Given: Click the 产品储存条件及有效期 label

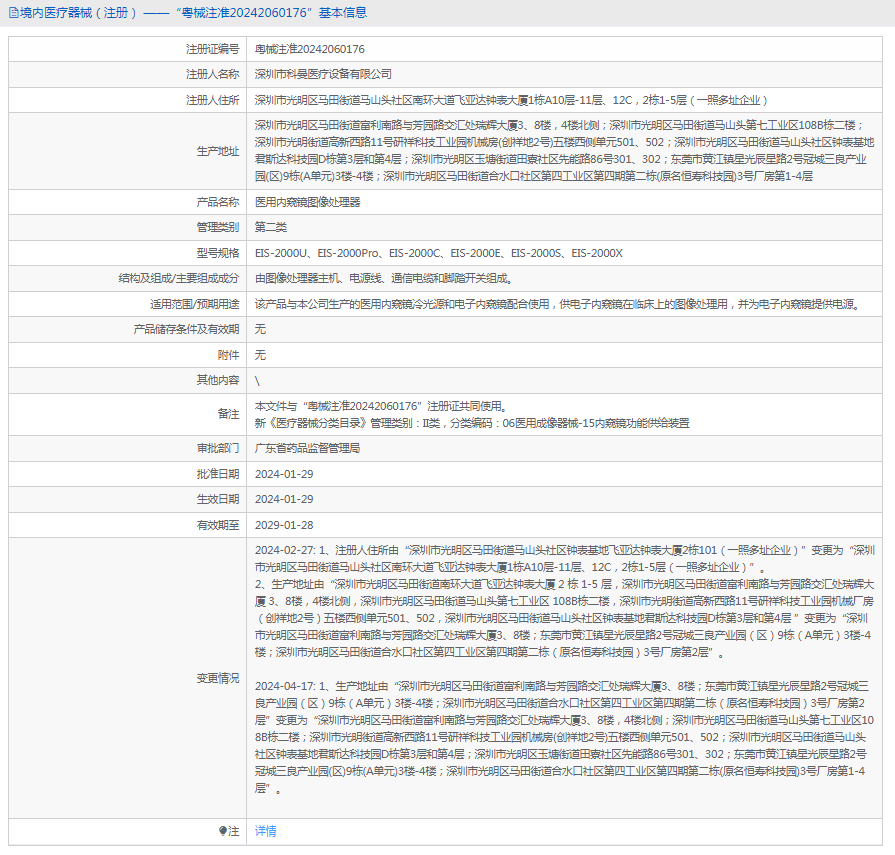Looking at the screenshot, I should (x=186, y=329).
